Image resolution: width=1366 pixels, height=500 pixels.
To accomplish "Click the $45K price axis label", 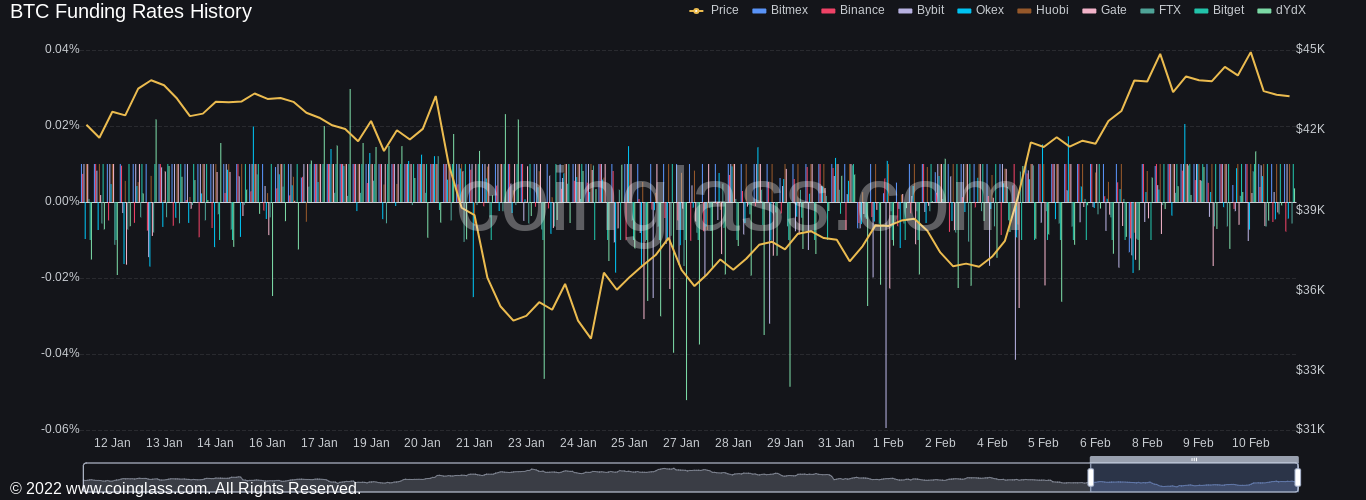I will (x=1310, y=49).
